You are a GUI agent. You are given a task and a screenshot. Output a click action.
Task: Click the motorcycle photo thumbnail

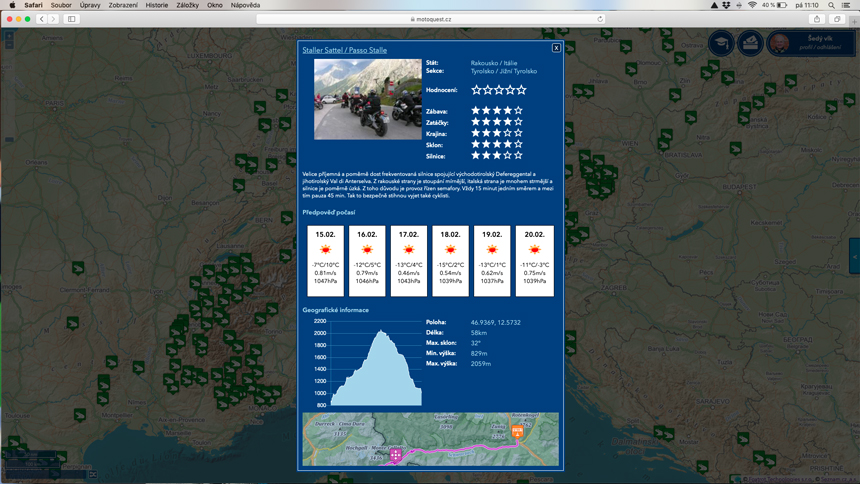click(367, 99)
